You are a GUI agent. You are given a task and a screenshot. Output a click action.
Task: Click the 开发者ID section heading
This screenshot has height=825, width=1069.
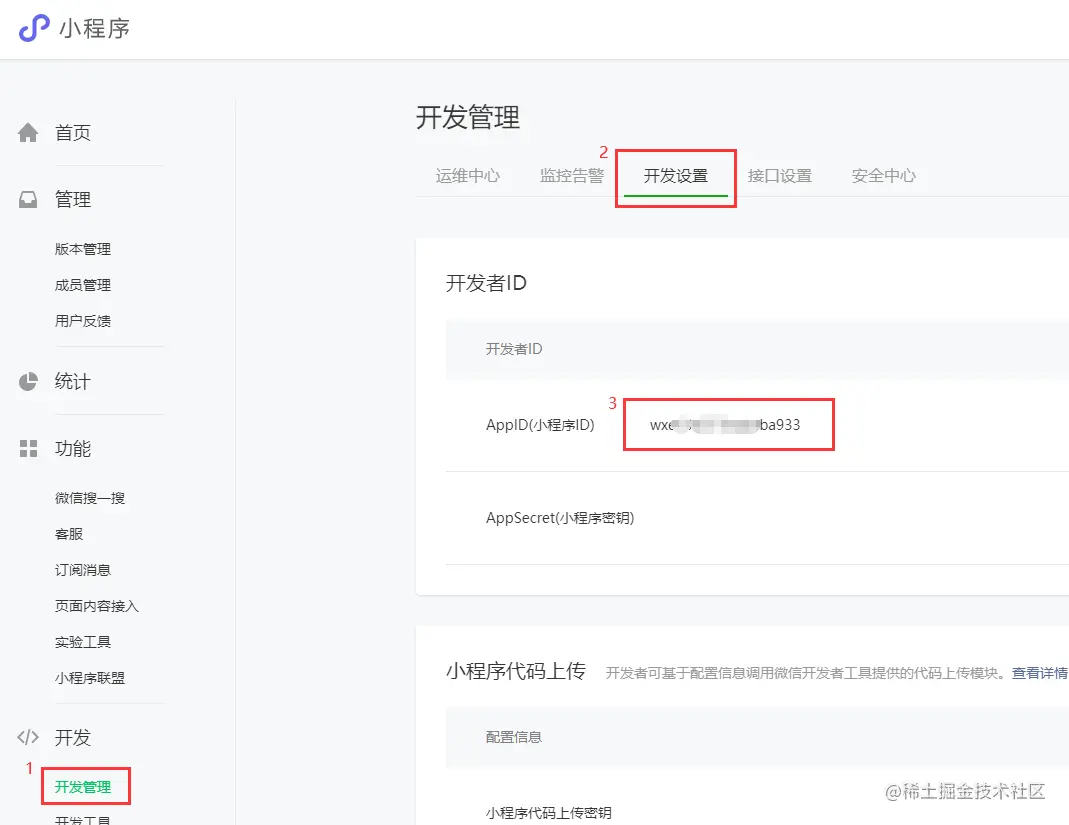486,283
